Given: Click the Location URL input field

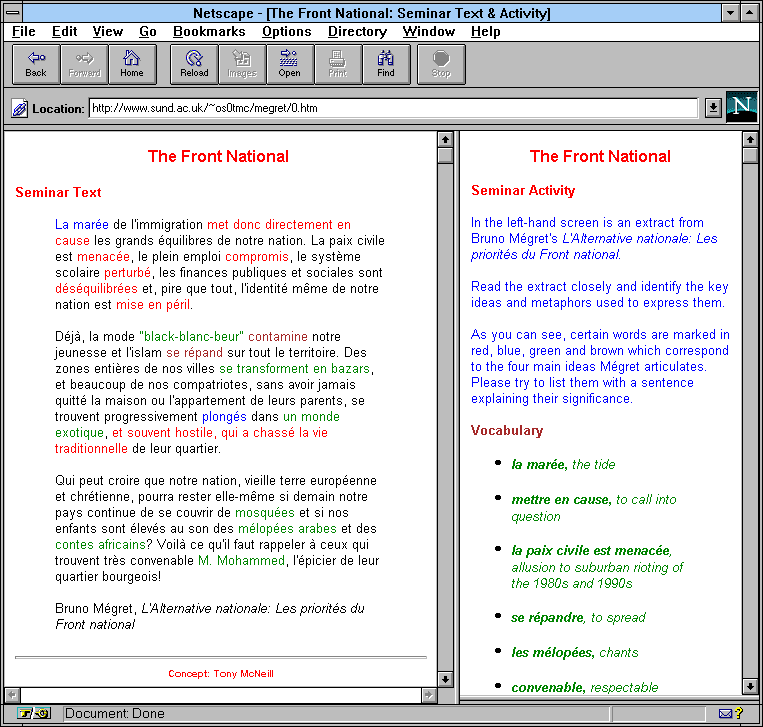Looking at the screenshot, I should (x=392, y=108).
